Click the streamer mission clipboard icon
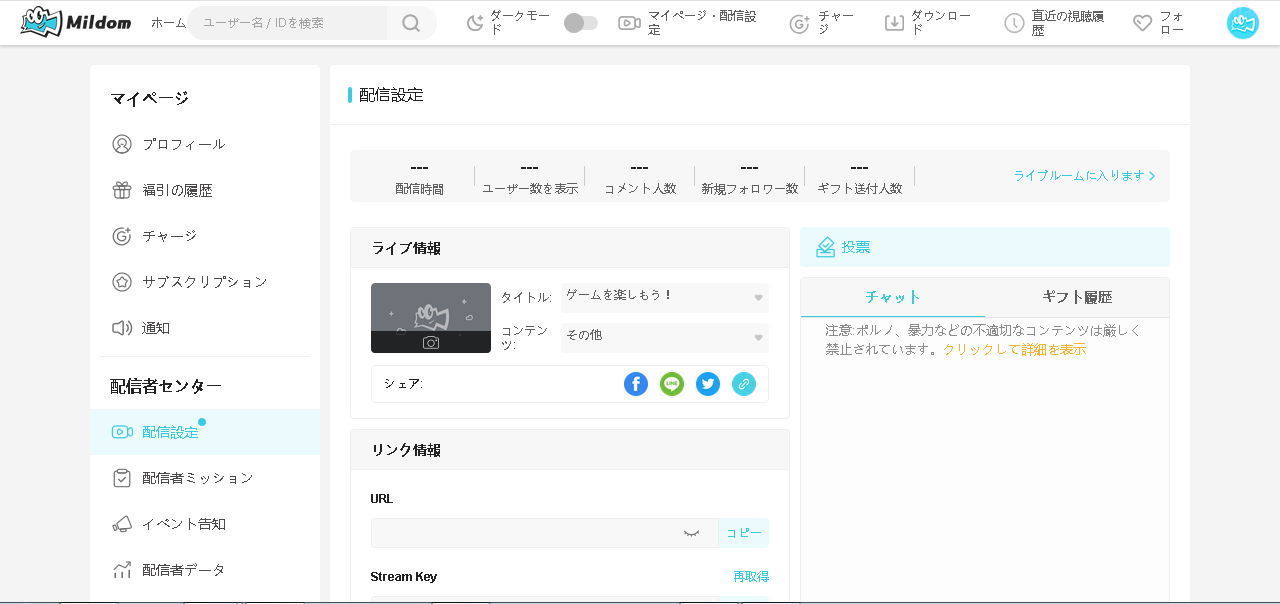 pos(122,478)
